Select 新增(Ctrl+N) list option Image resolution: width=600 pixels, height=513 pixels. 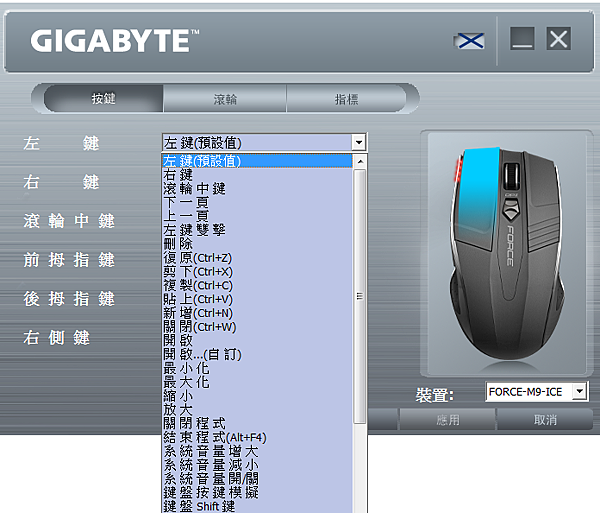[x=257, y=313]
